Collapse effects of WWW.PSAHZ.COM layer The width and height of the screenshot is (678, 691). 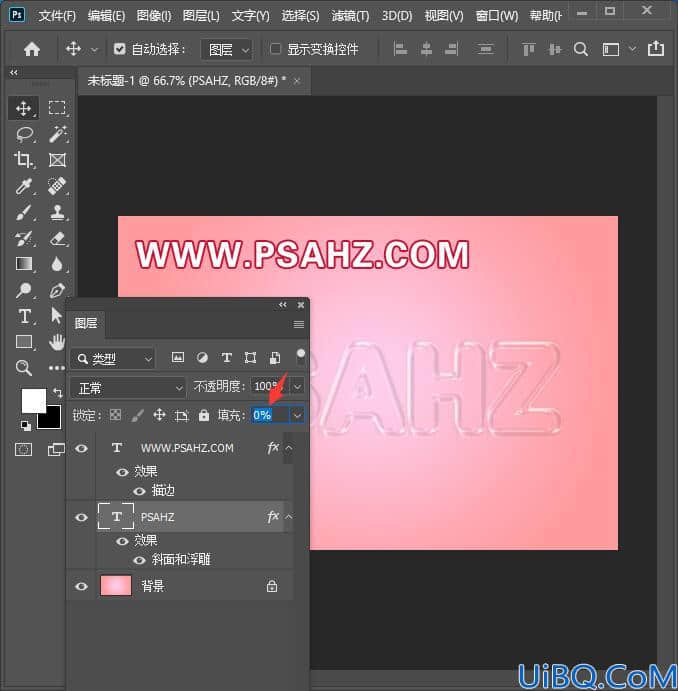289,448
